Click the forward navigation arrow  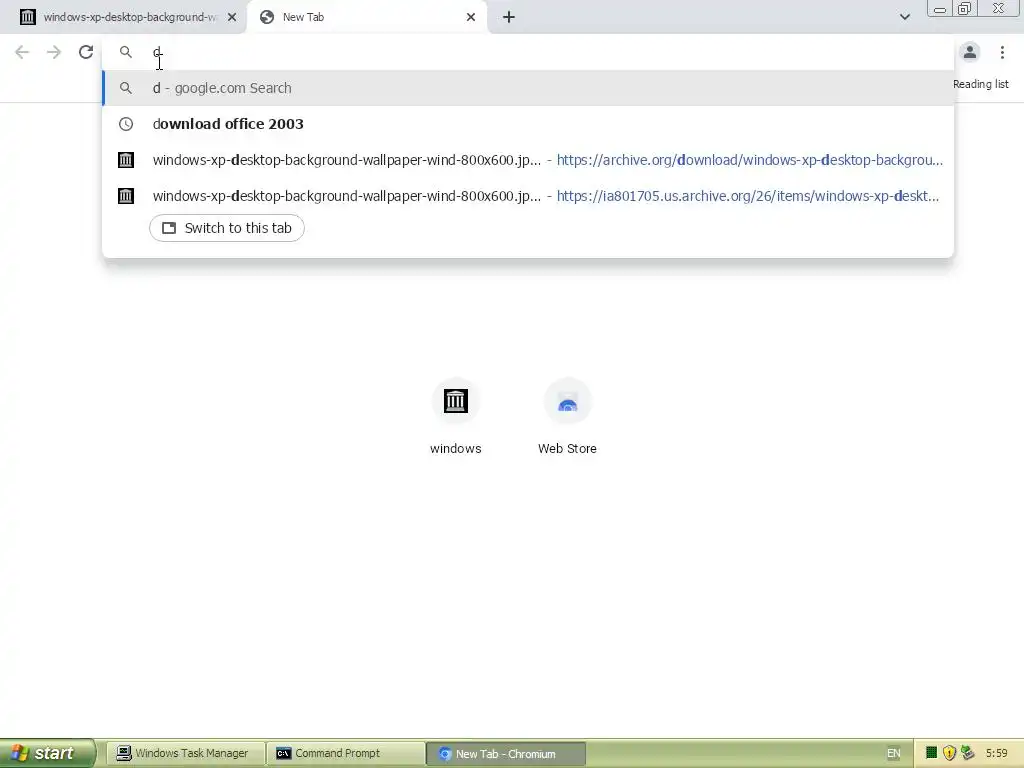54,52
